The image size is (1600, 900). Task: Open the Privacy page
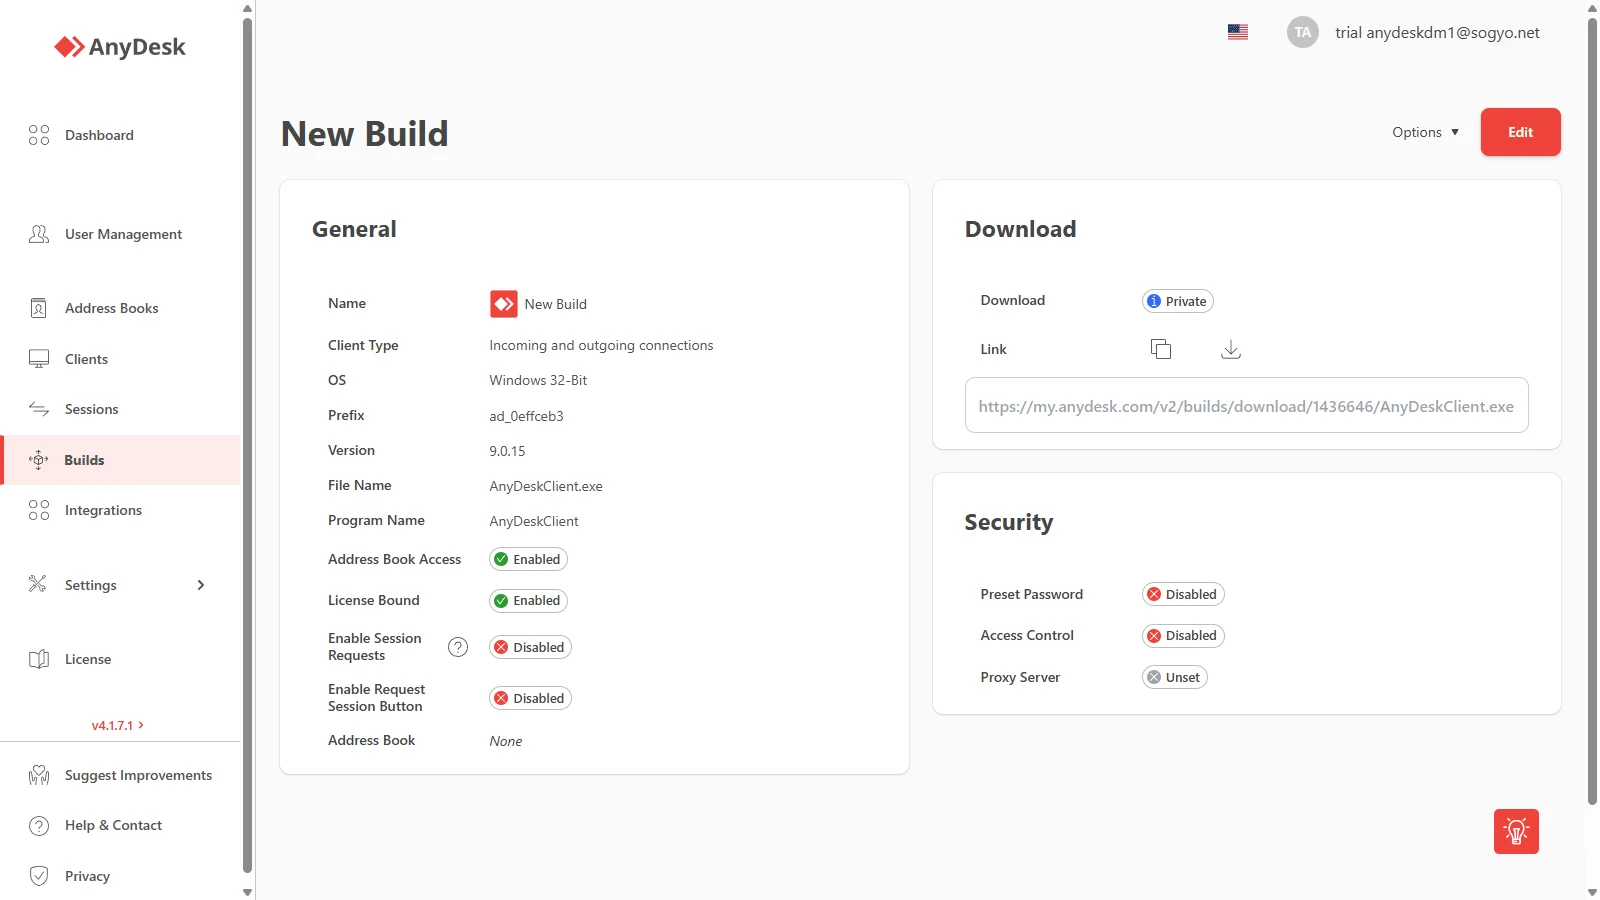coord(87,876)
